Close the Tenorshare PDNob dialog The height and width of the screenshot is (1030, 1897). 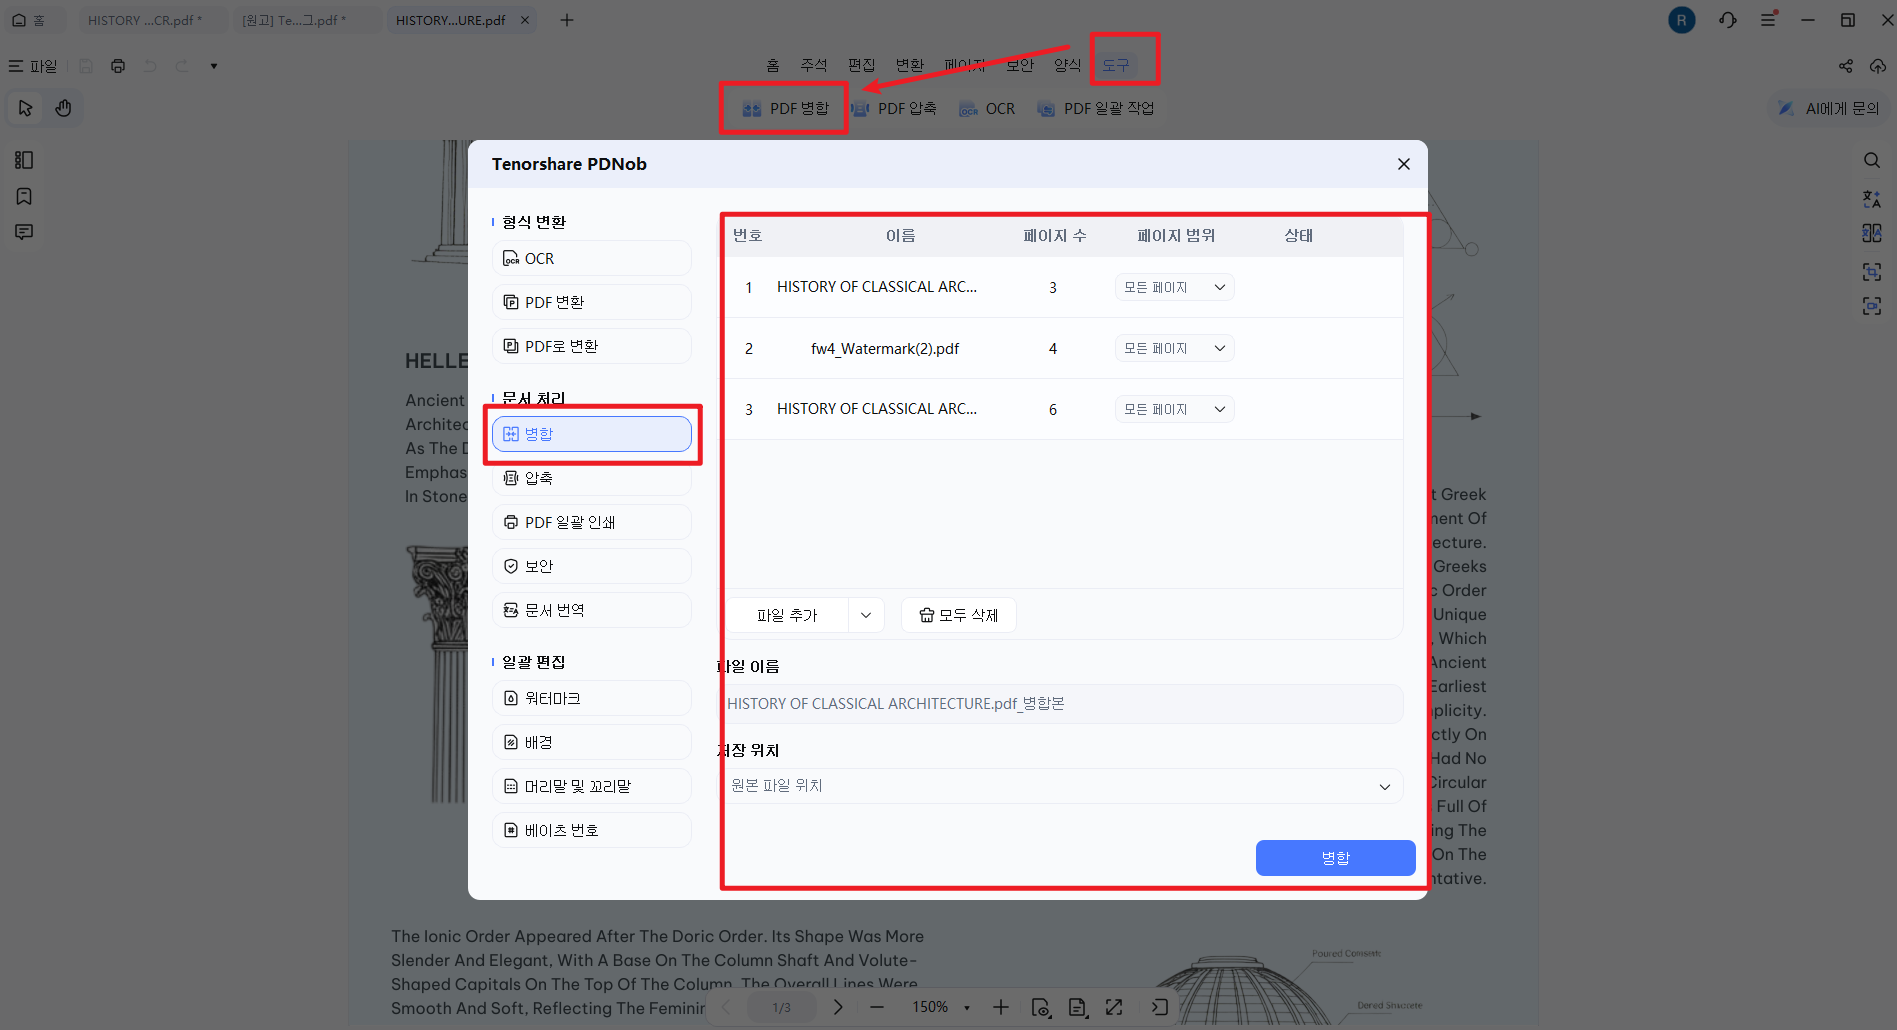(x=1404, y=164)
